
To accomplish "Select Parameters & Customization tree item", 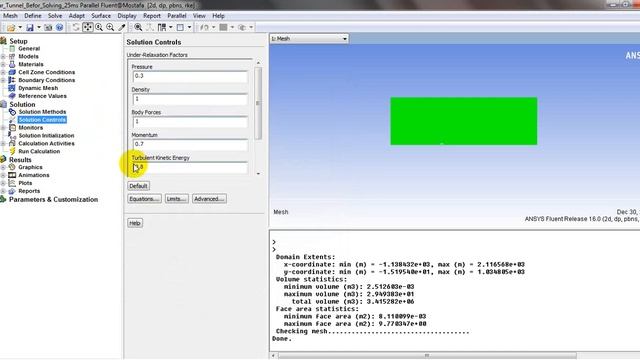I will point(53,200).
